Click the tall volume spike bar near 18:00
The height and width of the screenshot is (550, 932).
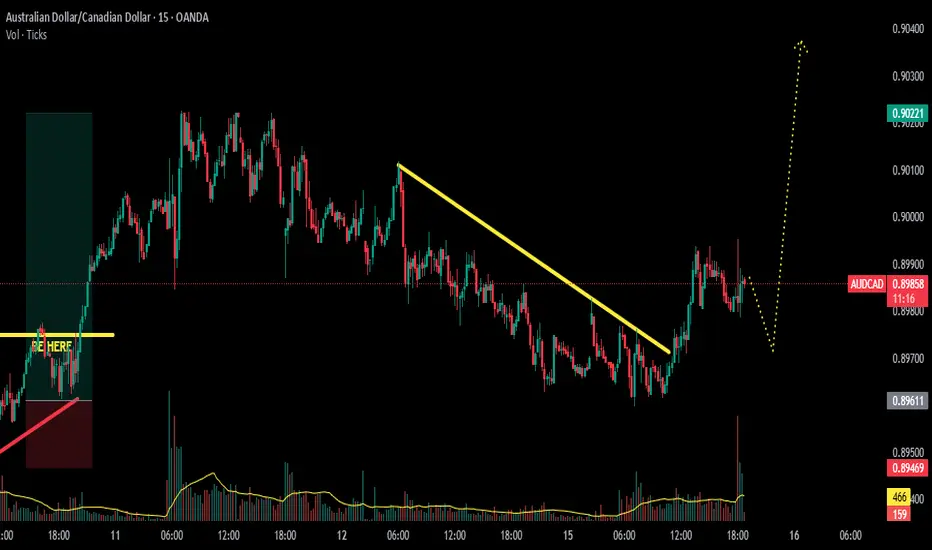pos(738,468)
